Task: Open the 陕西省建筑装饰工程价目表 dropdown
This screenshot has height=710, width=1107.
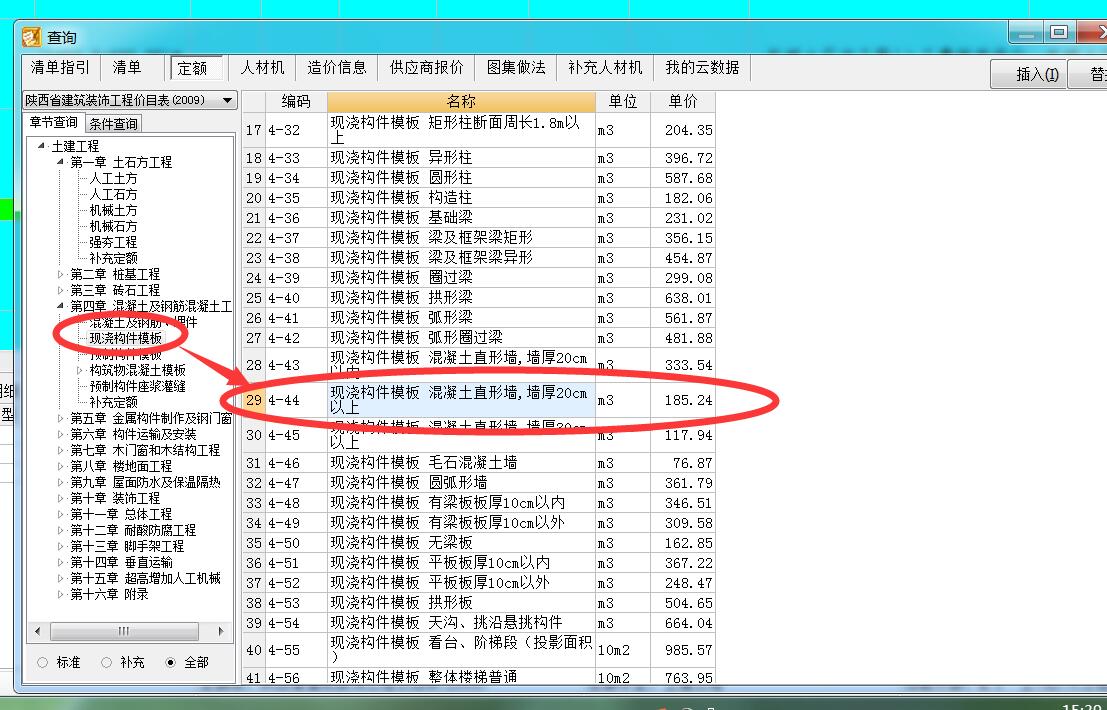Action: point(227,100)
